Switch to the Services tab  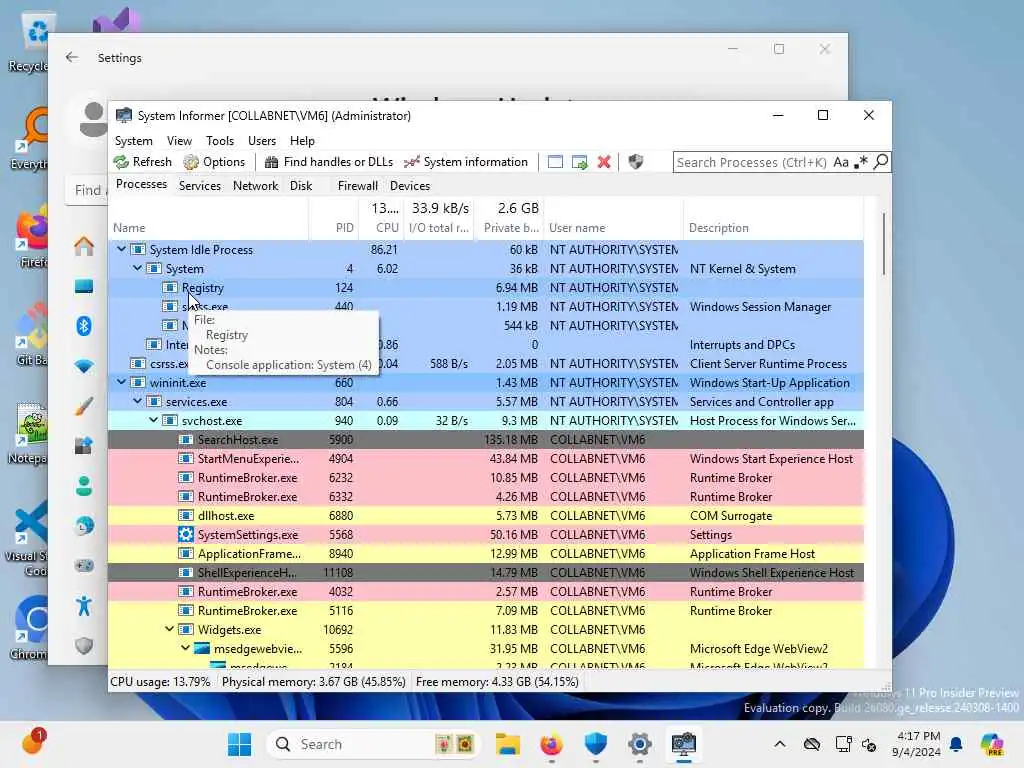click(200, 185)
